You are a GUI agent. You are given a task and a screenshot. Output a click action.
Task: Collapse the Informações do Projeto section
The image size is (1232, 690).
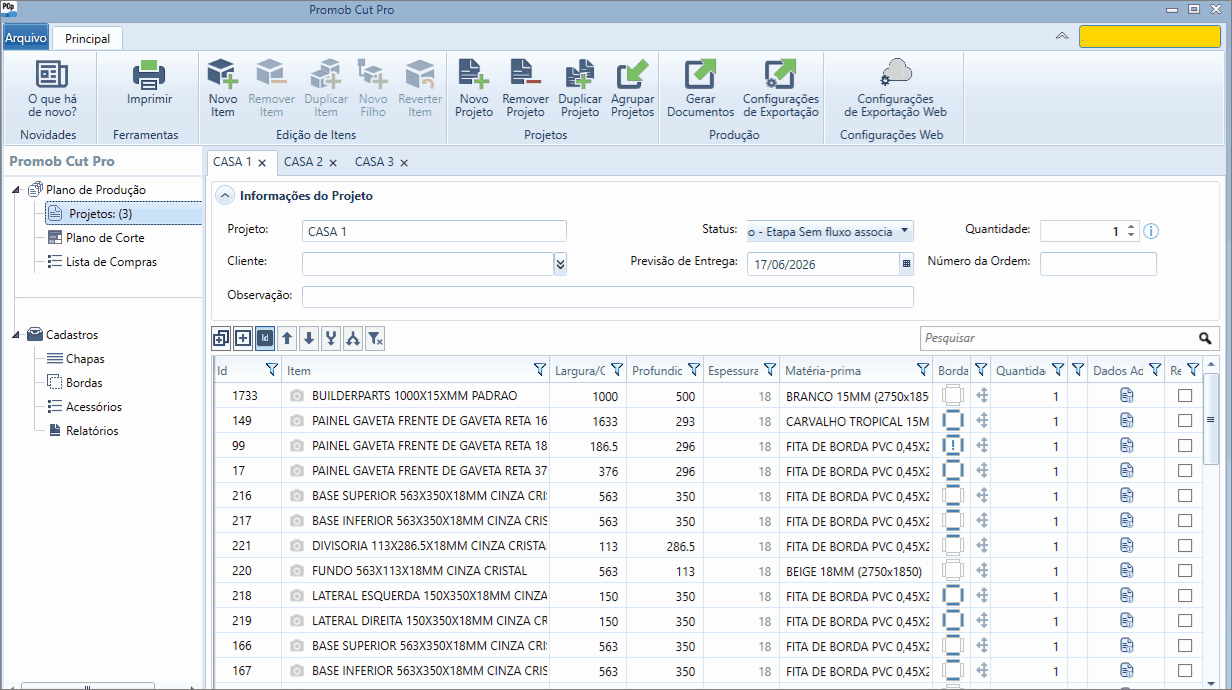(226, 196)
